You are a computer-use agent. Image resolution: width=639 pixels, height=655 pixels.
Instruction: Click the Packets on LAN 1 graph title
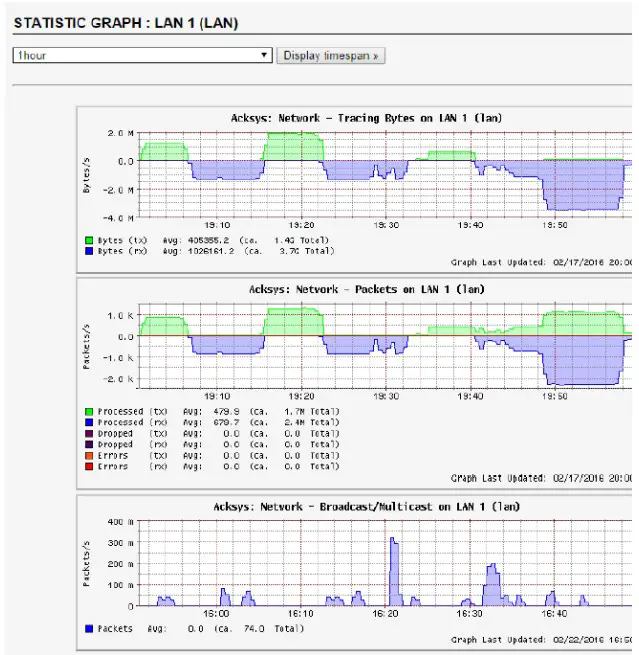367,289
